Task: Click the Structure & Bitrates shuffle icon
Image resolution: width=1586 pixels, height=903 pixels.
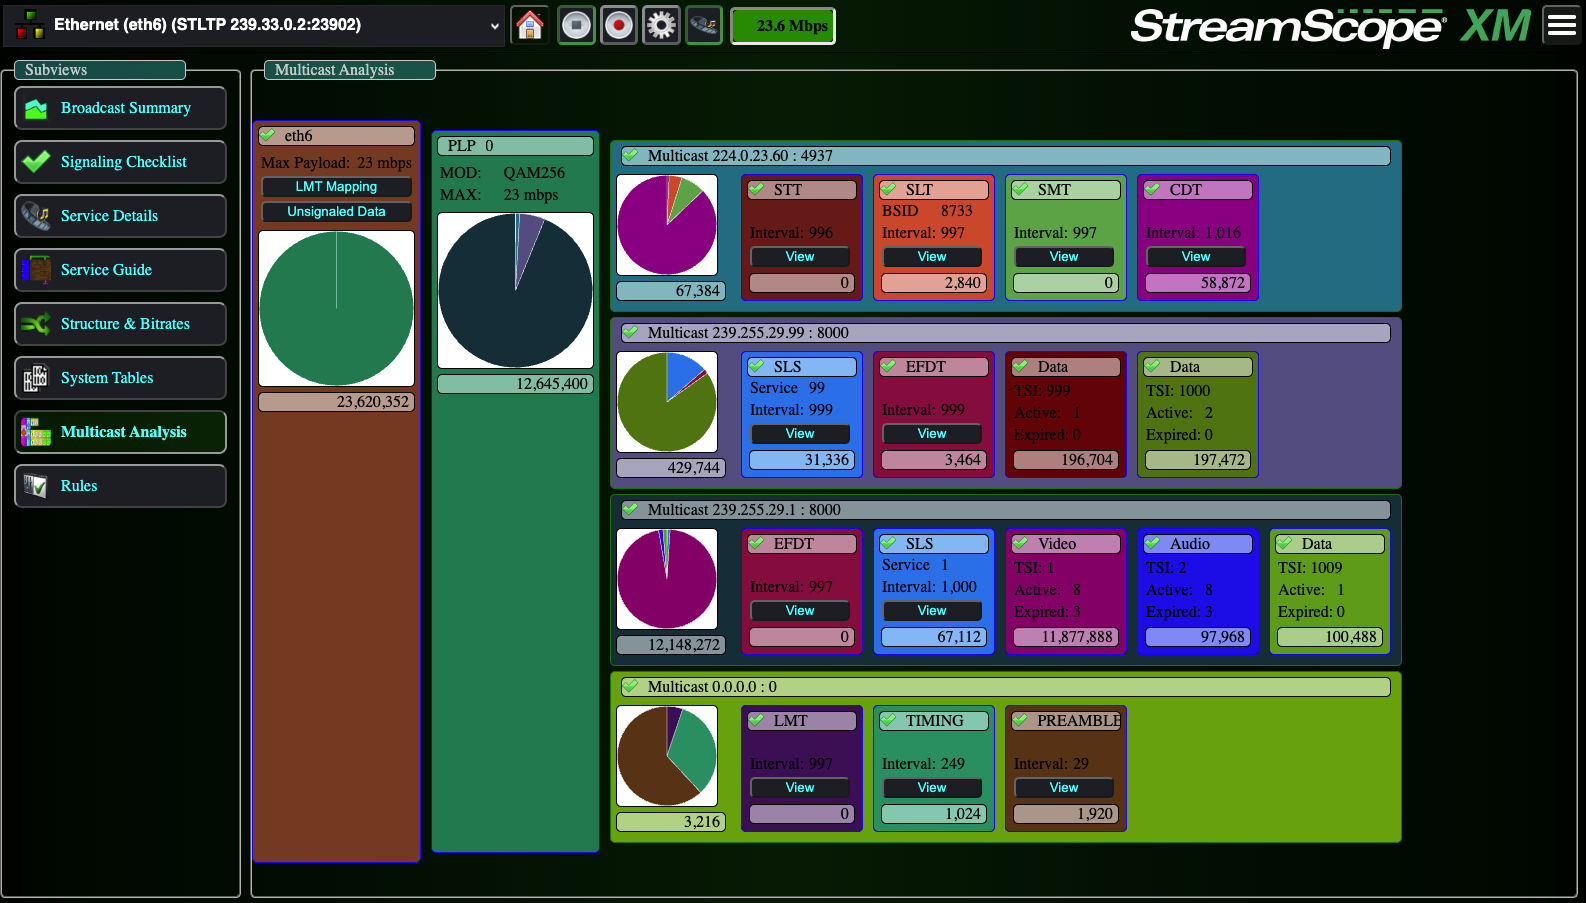Action: (37, 324)
